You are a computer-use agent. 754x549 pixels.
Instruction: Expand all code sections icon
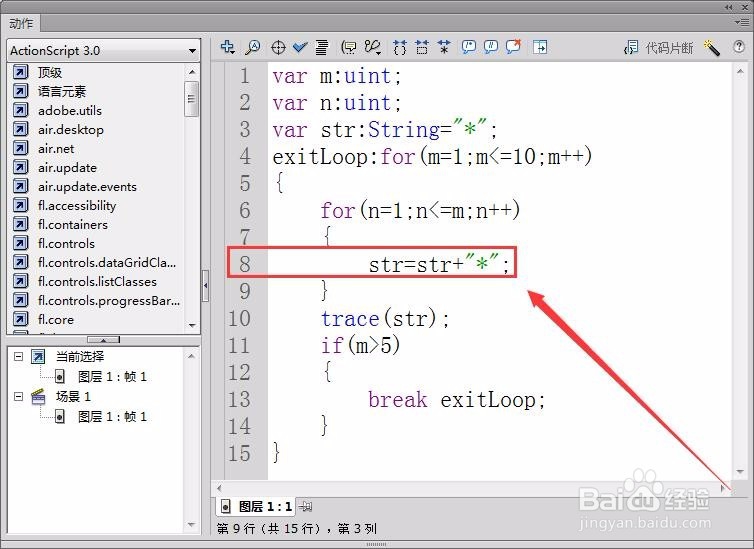pos(444,47)
